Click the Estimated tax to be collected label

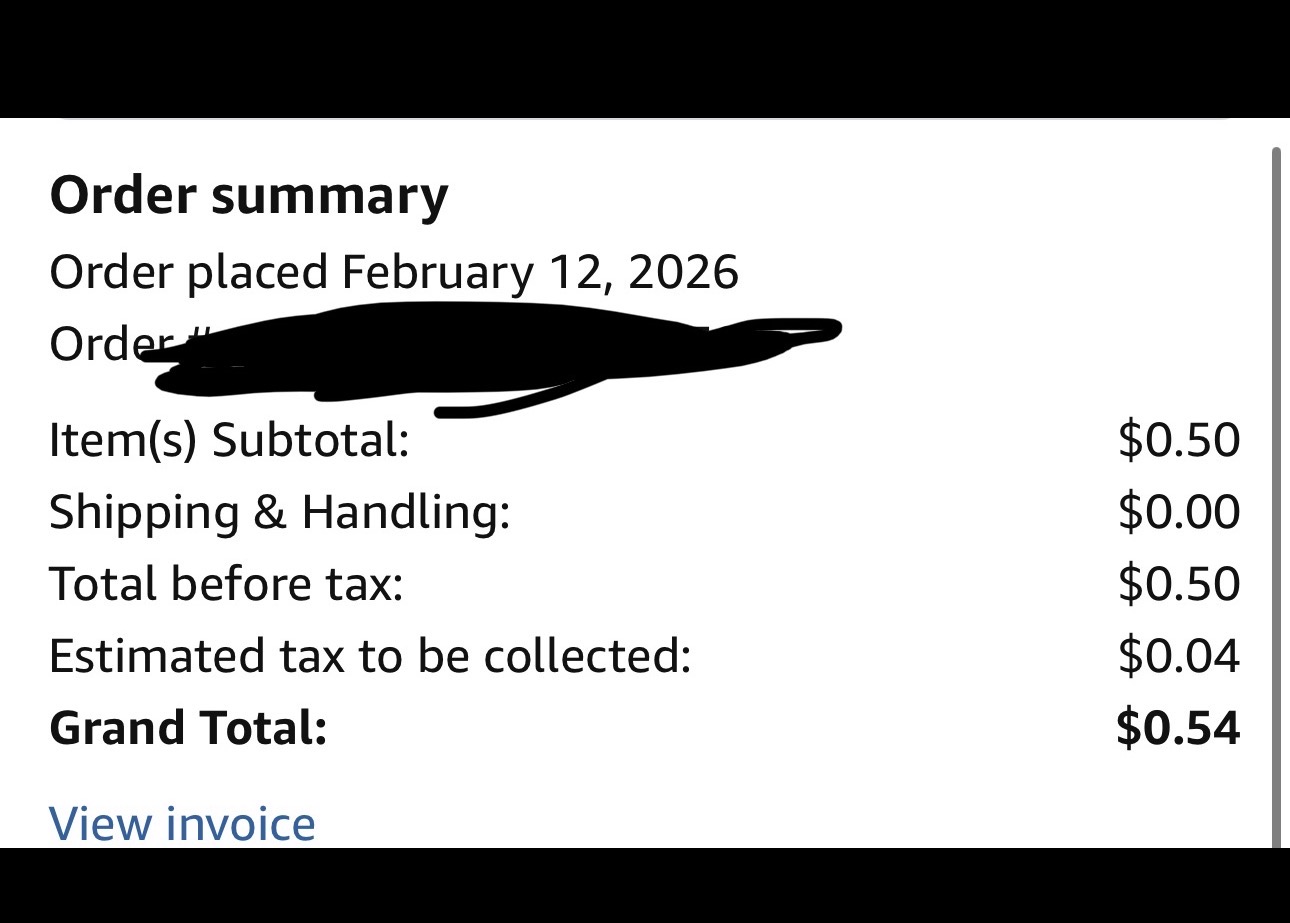(370, 656)
